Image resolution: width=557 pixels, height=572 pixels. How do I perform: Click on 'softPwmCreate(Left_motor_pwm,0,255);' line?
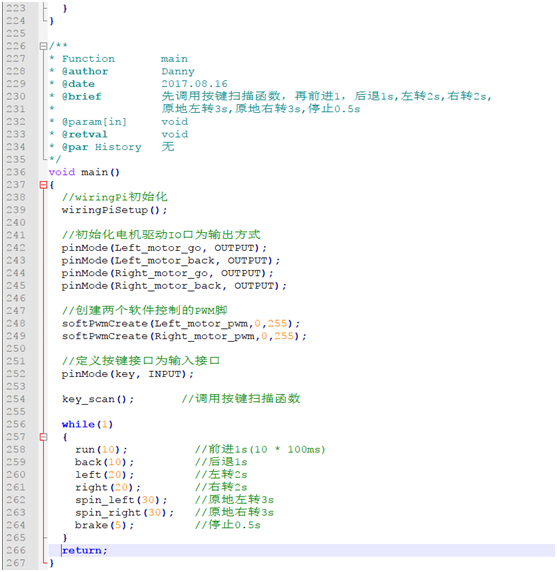coord(181,324)
